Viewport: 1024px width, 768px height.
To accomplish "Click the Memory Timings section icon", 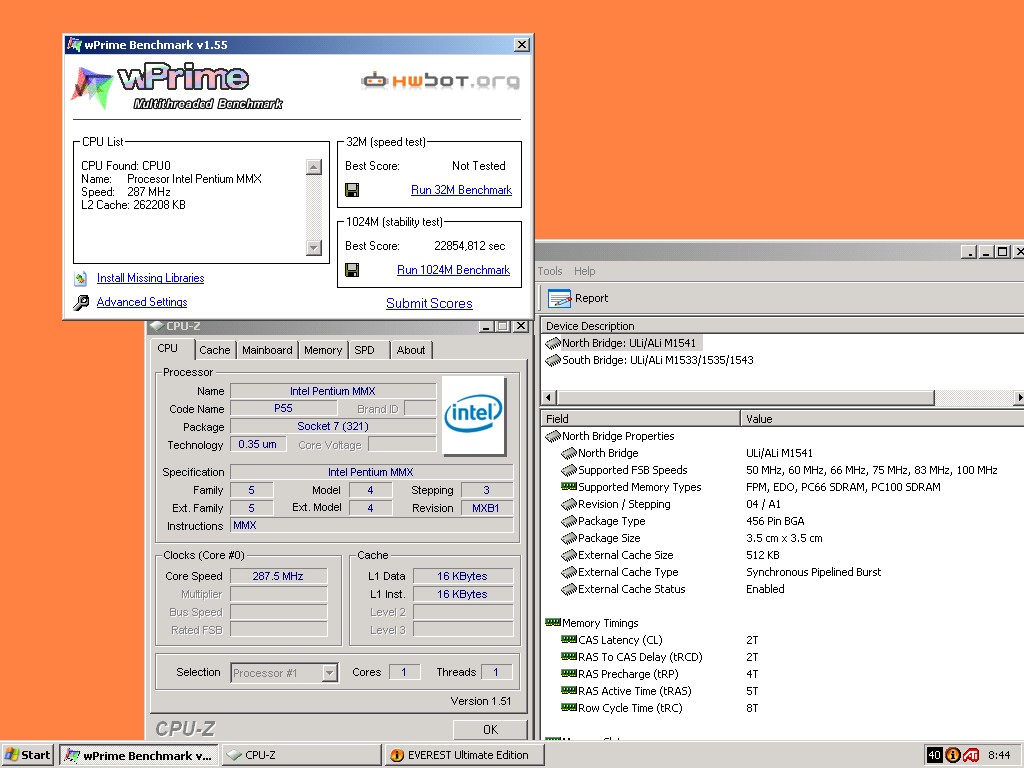I will pyautogui.click(x=552, y=622).
